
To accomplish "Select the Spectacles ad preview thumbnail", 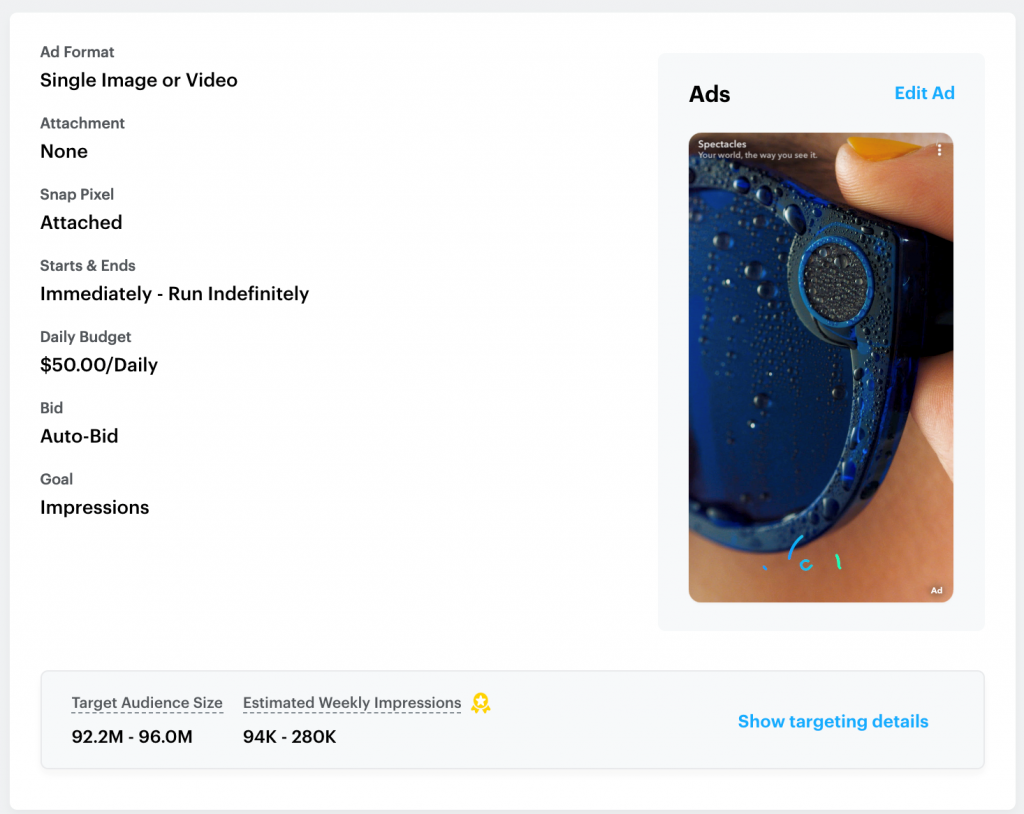I will pos(820,367).
